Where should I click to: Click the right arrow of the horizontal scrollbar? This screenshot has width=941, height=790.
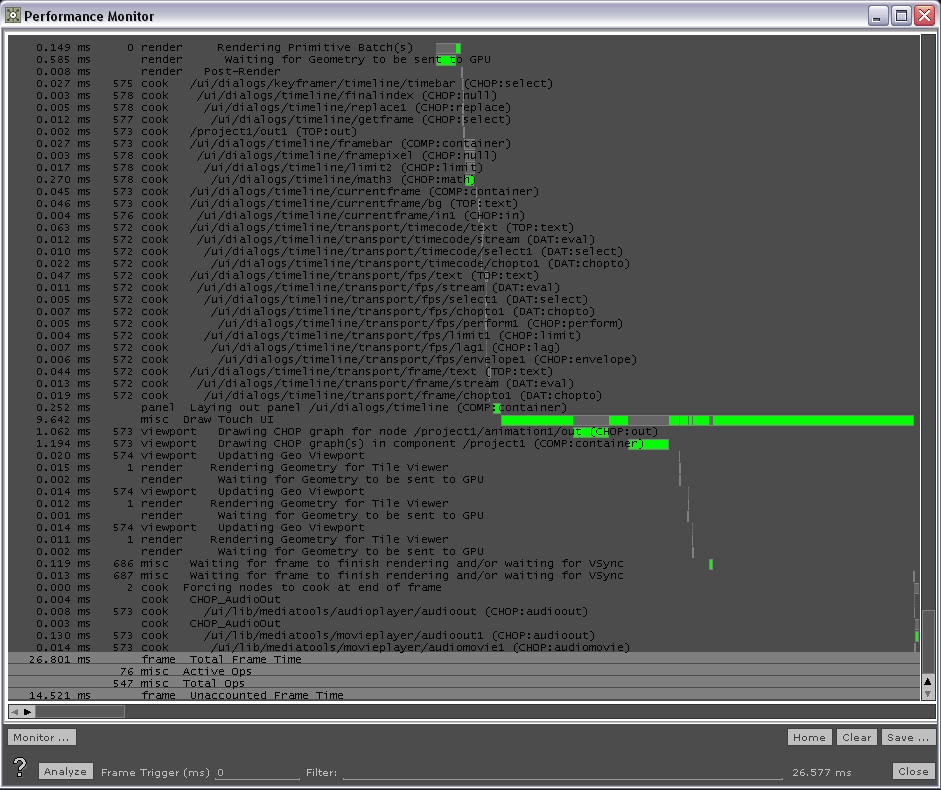[25, 711]
